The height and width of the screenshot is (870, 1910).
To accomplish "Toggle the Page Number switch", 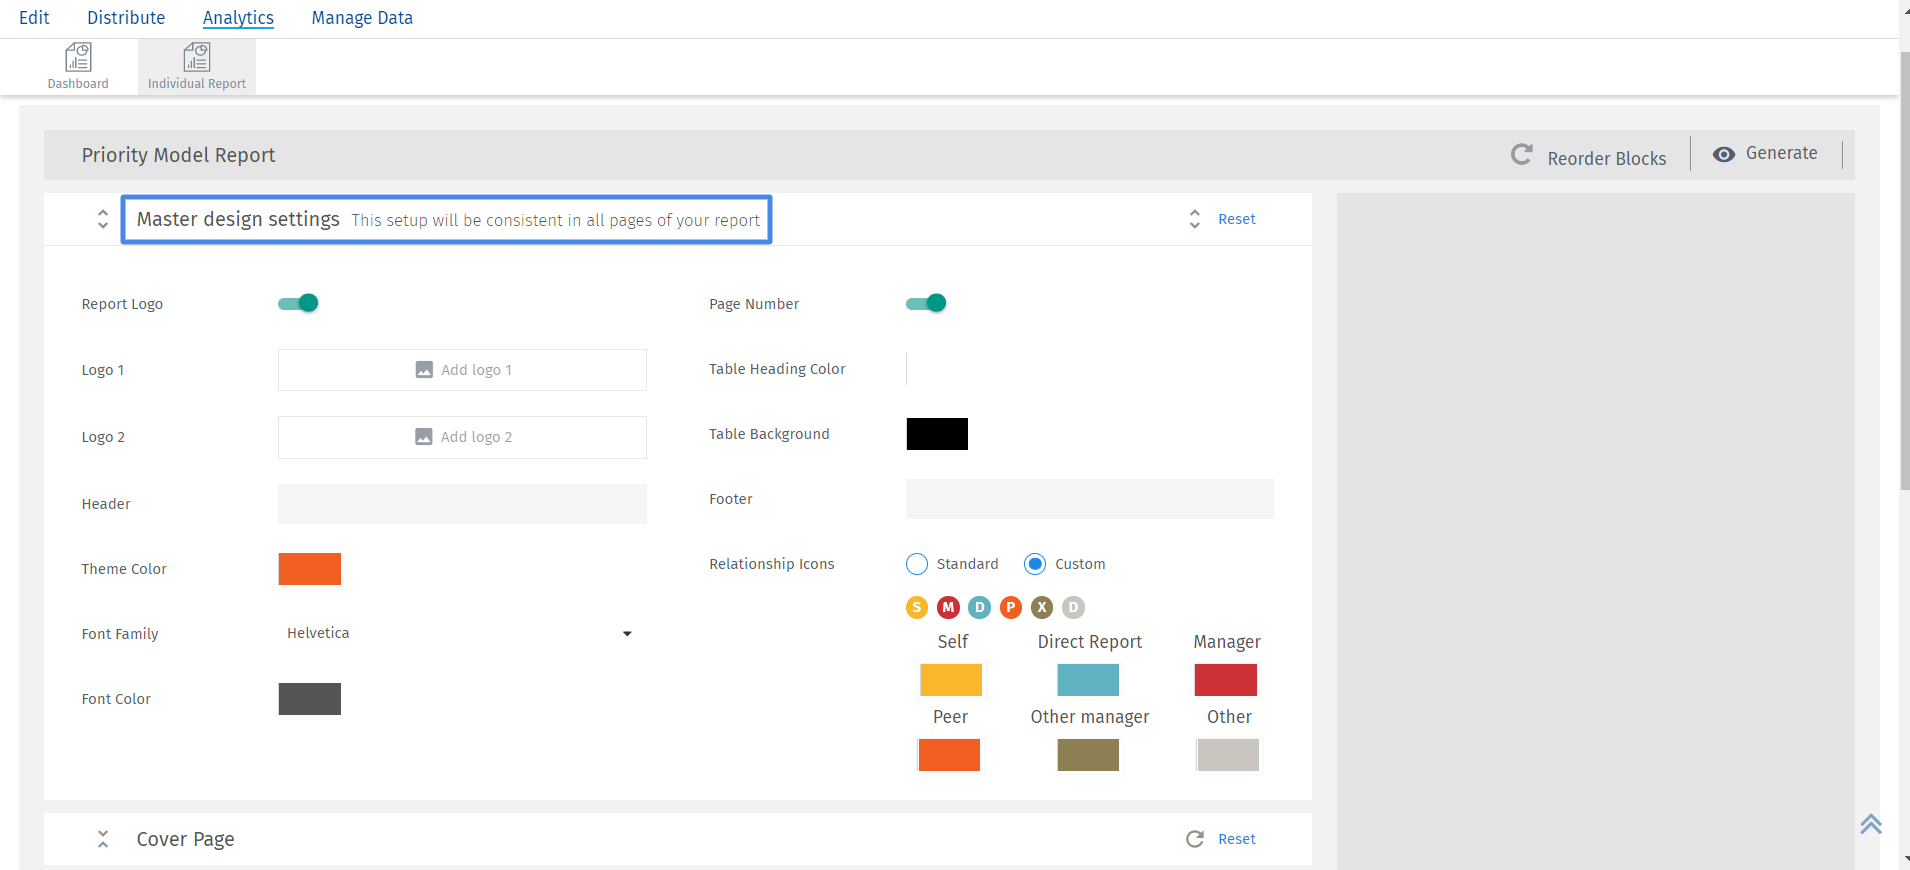I will 926,303.
